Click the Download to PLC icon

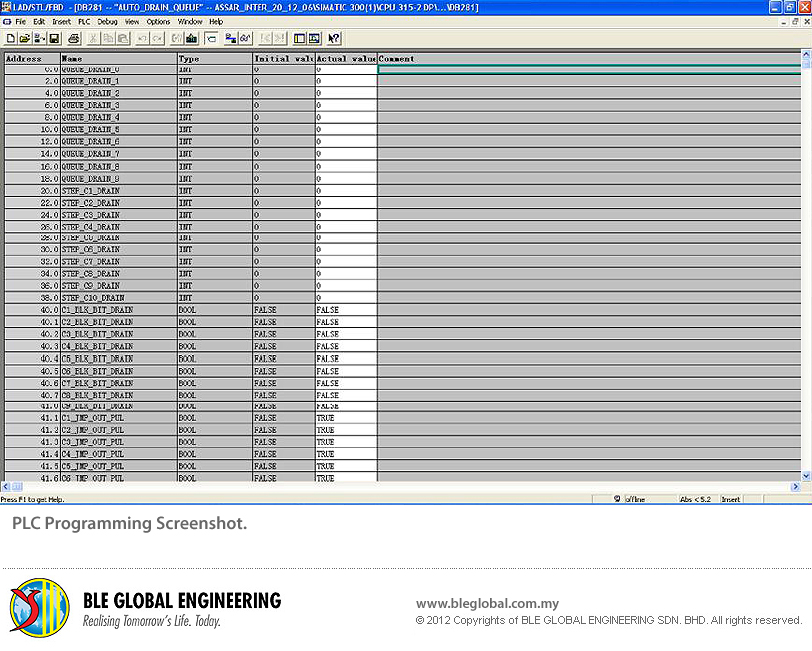pos(191,38)
